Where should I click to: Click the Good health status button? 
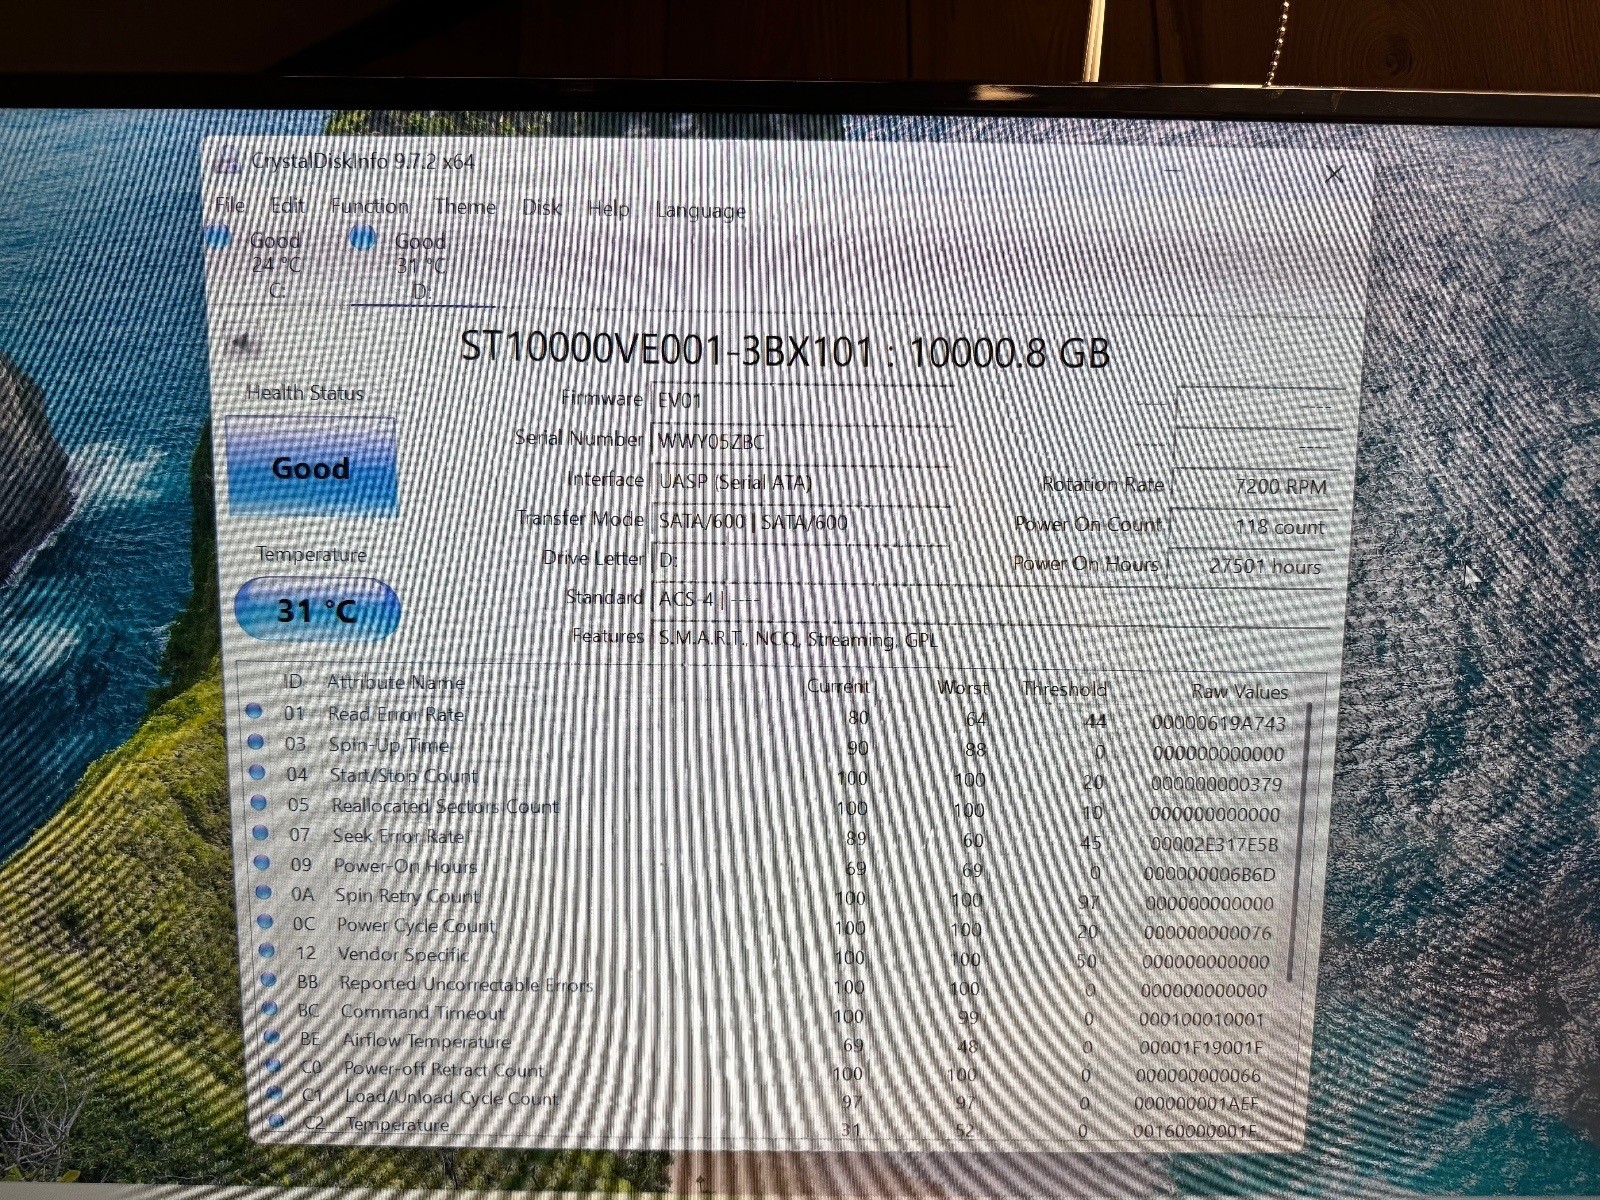click(x=311, y=467)
